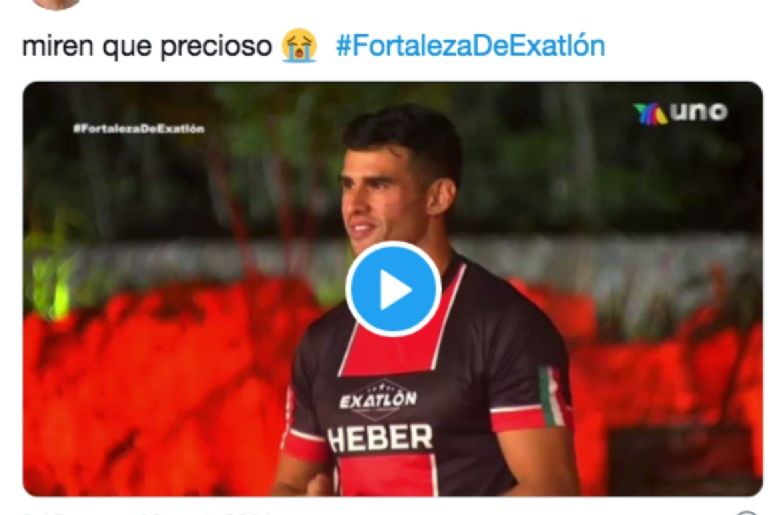Open the profile avatar above the tweet
This screenshot has width=768, height=515.
56,4
